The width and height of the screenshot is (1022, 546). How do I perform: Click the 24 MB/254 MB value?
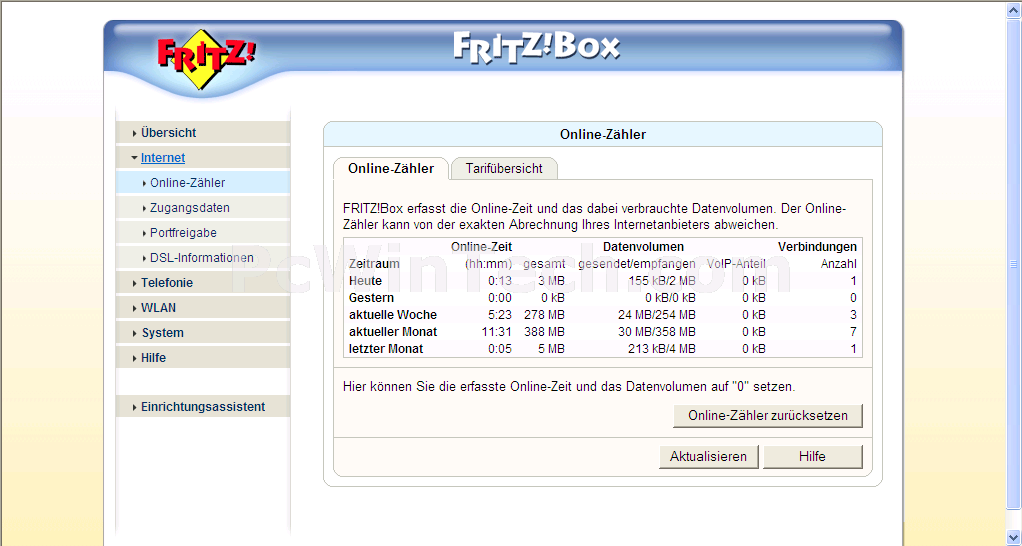coord(656,315)
